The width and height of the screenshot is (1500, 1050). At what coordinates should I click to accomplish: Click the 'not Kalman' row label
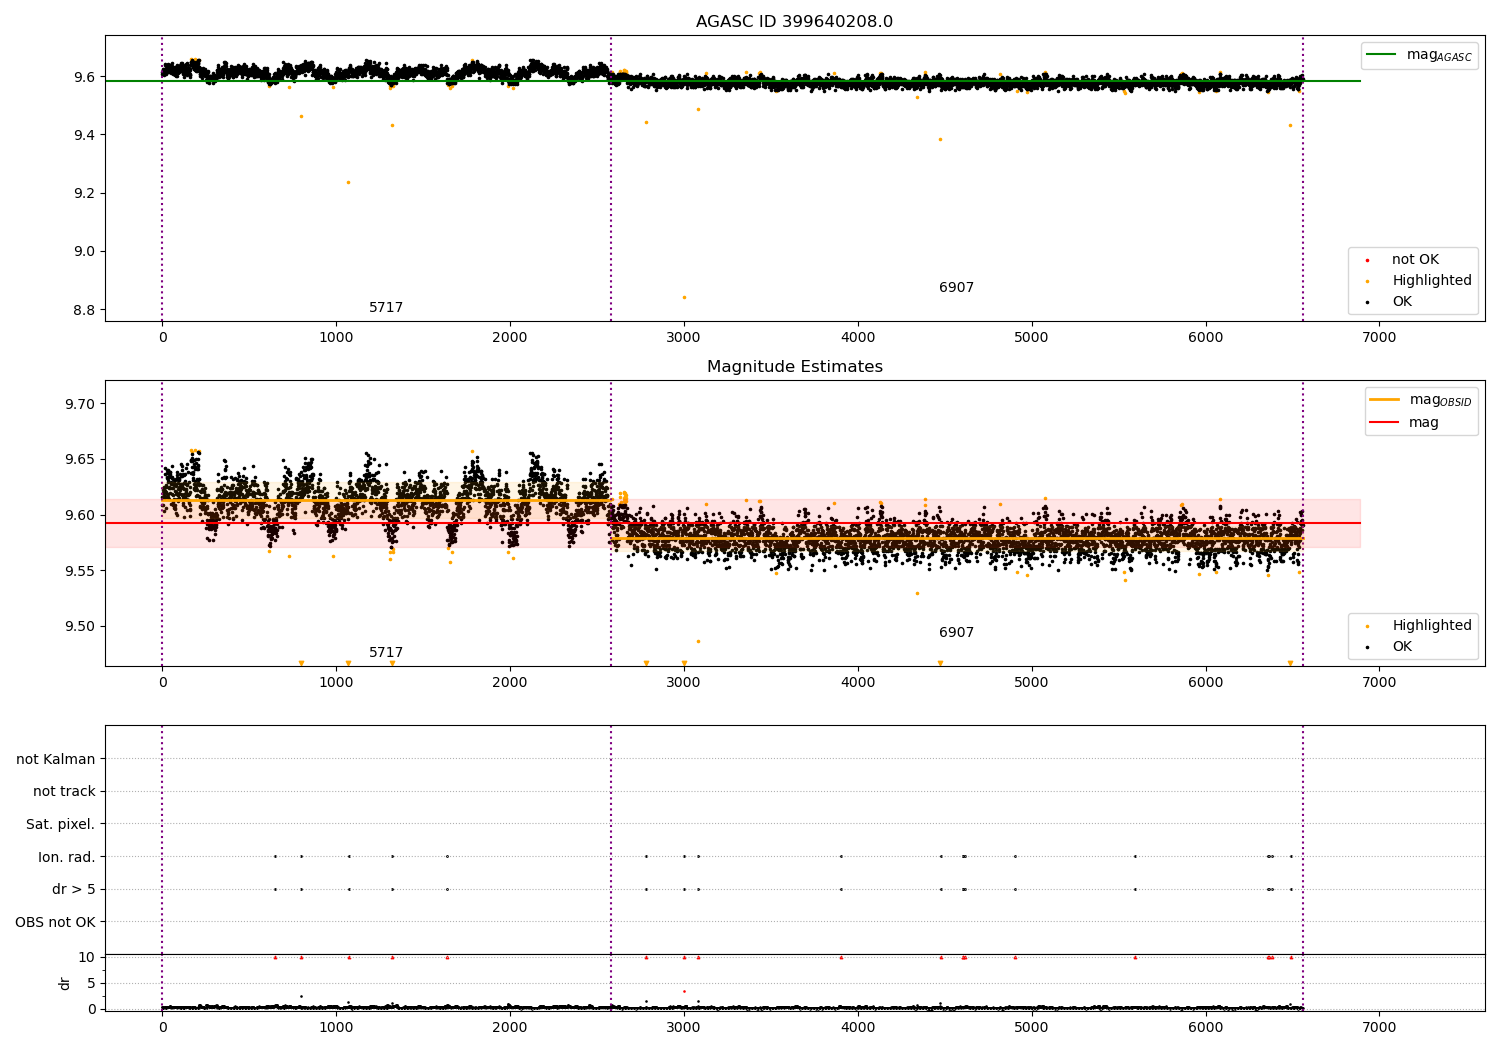coord(56,759)
